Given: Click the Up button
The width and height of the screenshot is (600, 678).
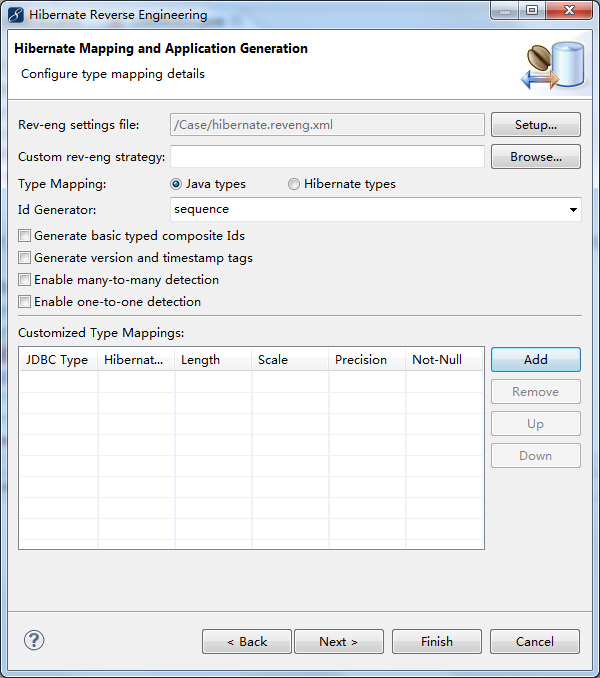Looking at the screenshot, I should (x=536, y=423).
